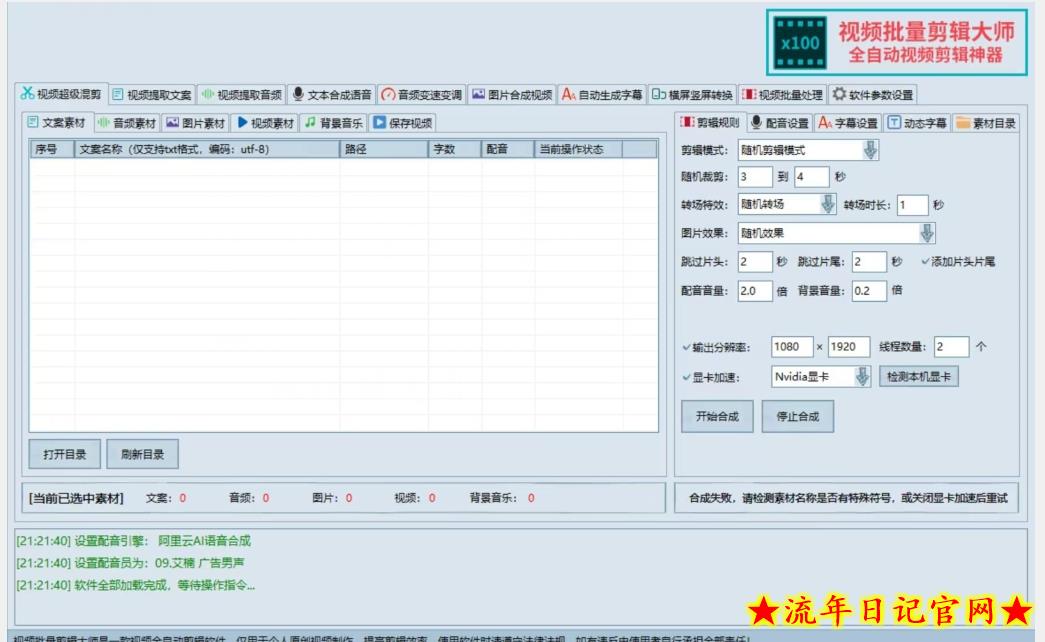Switch to the 配音设置 tab
Screen dimensions: 1045x642
point(785,124)
